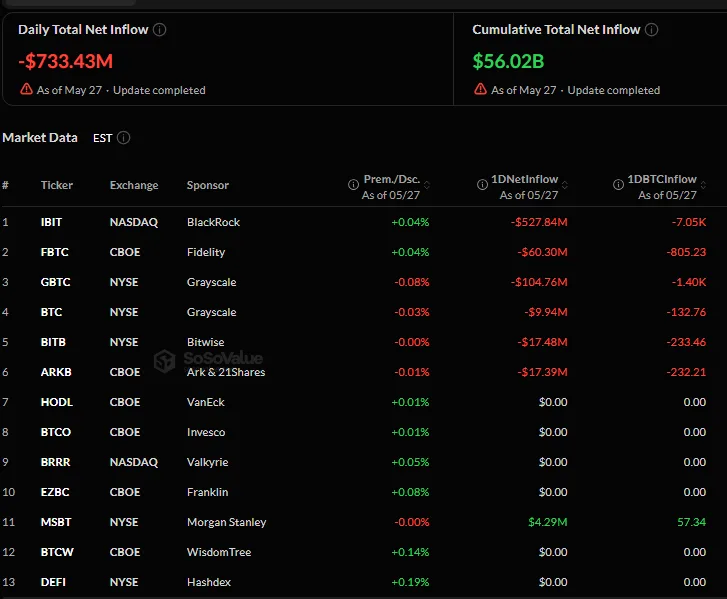The width and height of the screenshot is (727, 599).
Task: Click warning icon under the -$733.43M value
Action: 26,89
